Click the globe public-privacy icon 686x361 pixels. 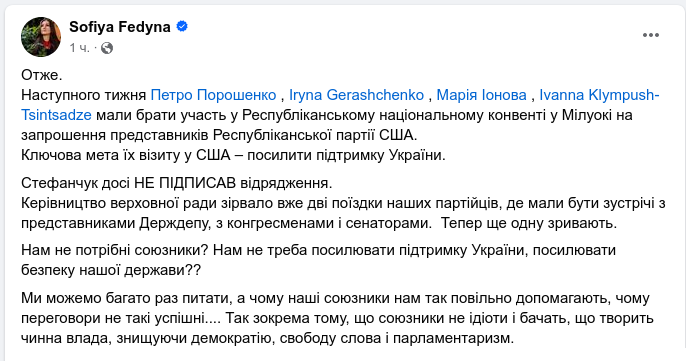point(107,48)
